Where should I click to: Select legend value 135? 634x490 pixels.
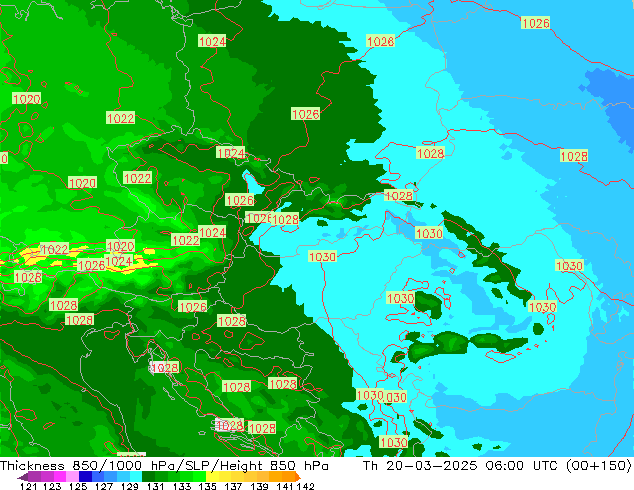click(207, 486)
